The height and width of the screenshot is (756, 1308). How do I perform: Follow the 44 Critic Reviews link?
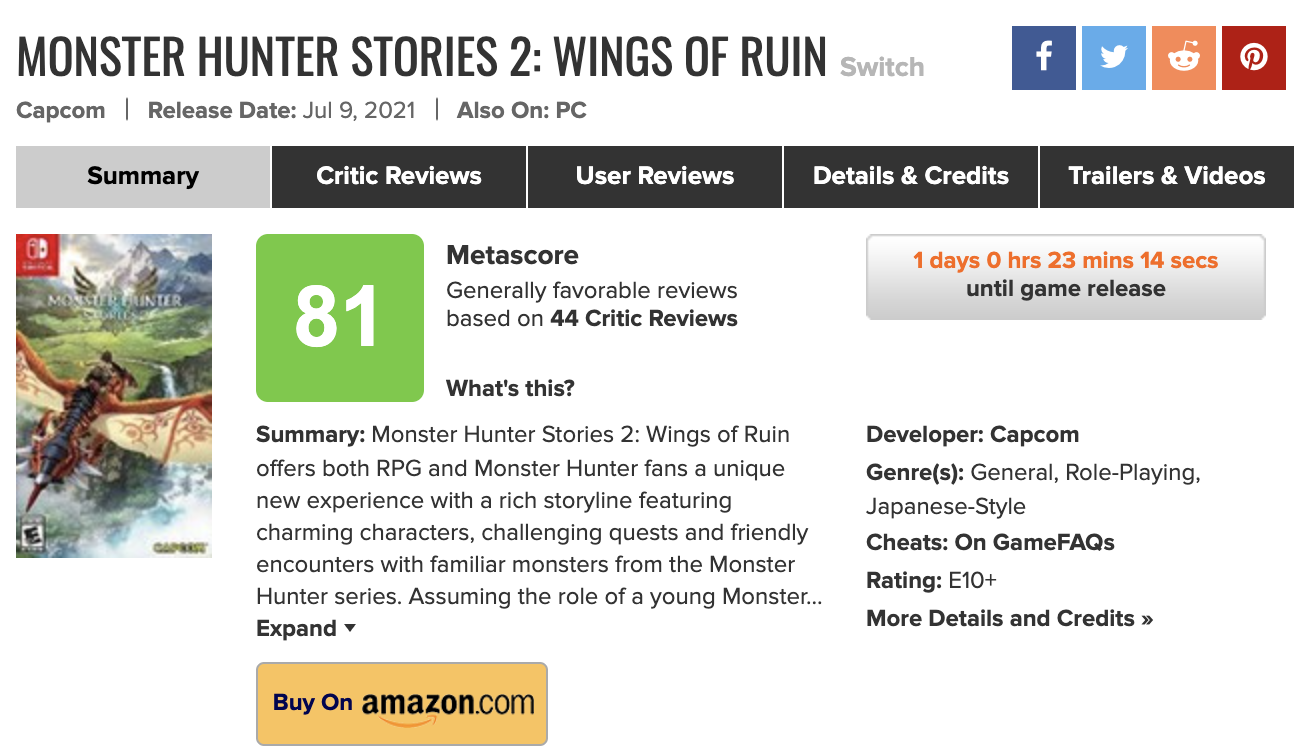(x=644, y=319)
